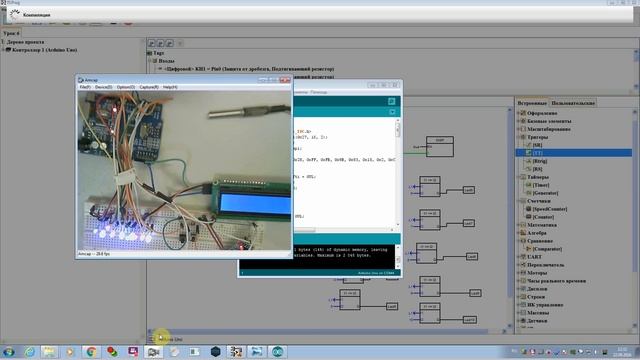Open the Capture(R) menu in Amcap
Image resolution: width=640 pixels, height=360 pixels.
click(x=149, y=87)
